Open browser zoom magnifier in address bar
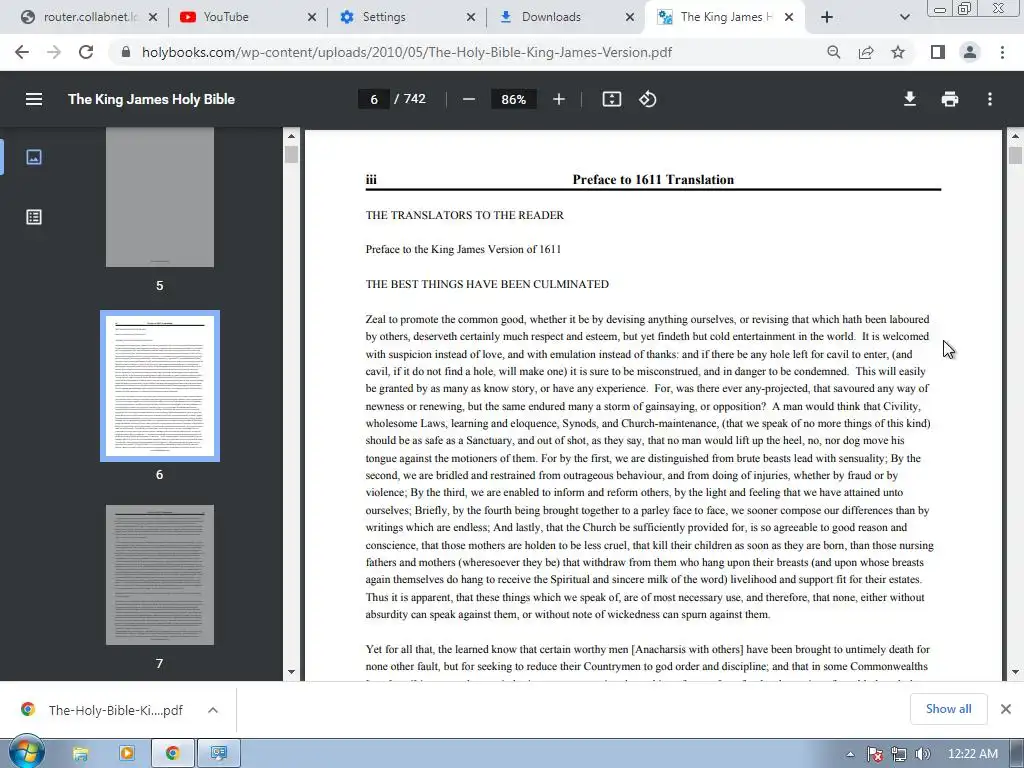1024x768 pixels. 833,52
